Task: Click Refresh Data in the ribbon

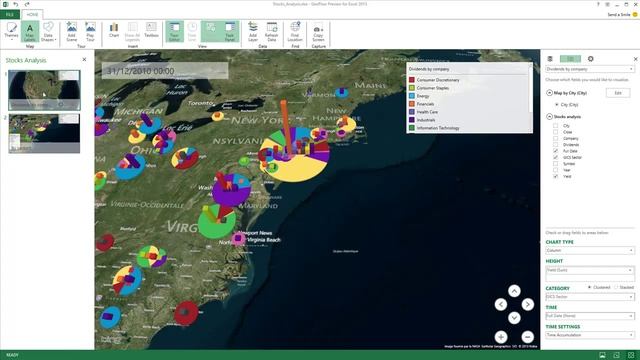Action: click(x=271, y=31)
